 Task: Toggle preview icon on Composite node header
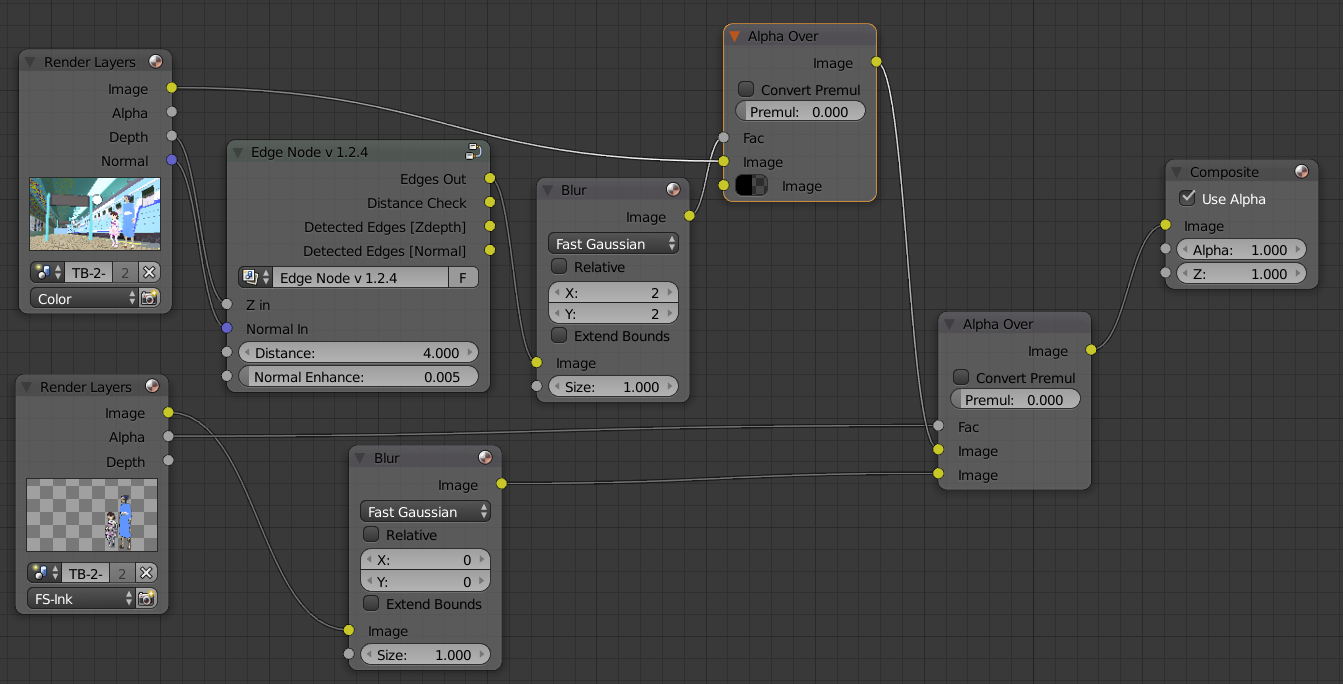(x=1301, y=172)
